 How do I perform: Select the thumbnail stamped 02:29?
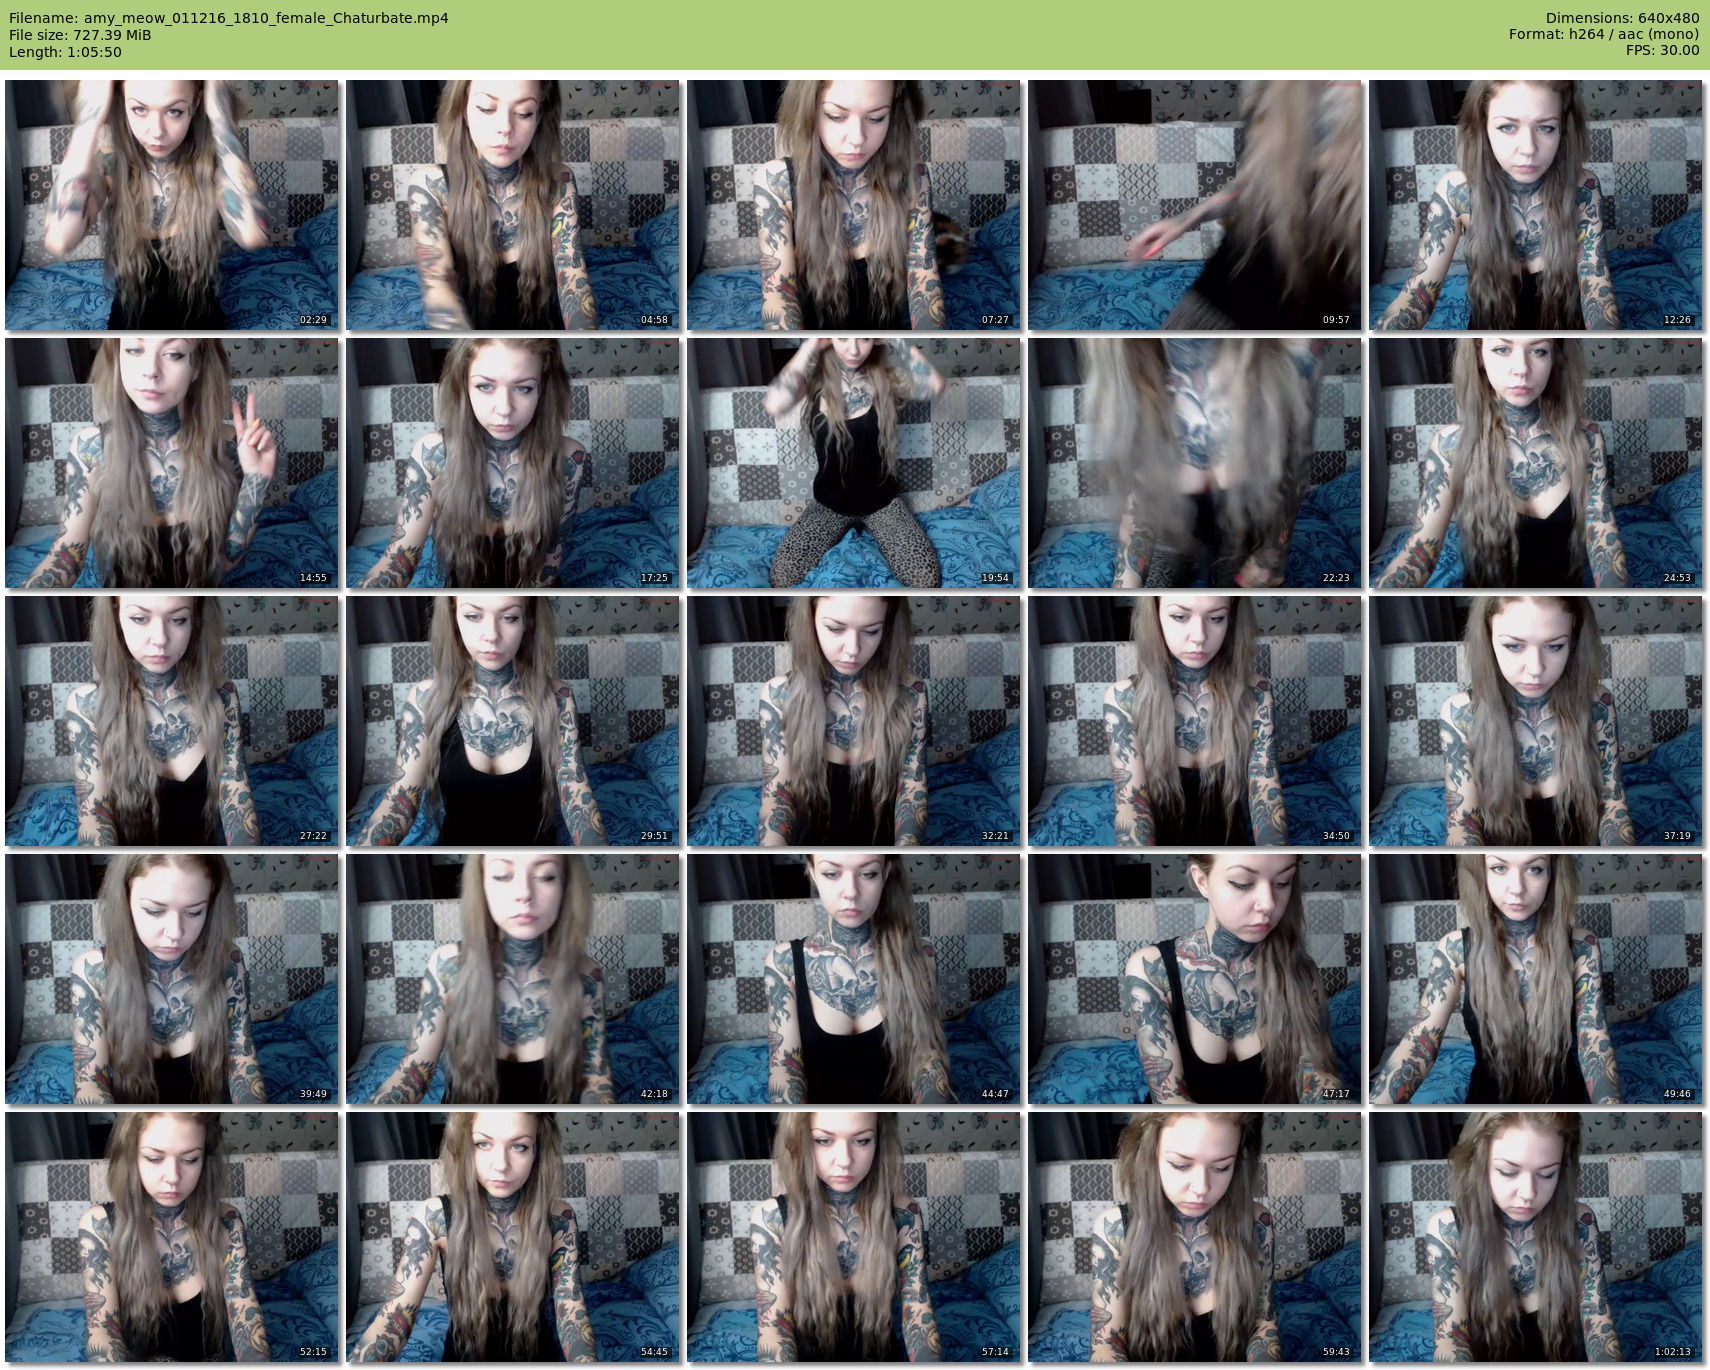pyautogui.click(x=172, y=205)
